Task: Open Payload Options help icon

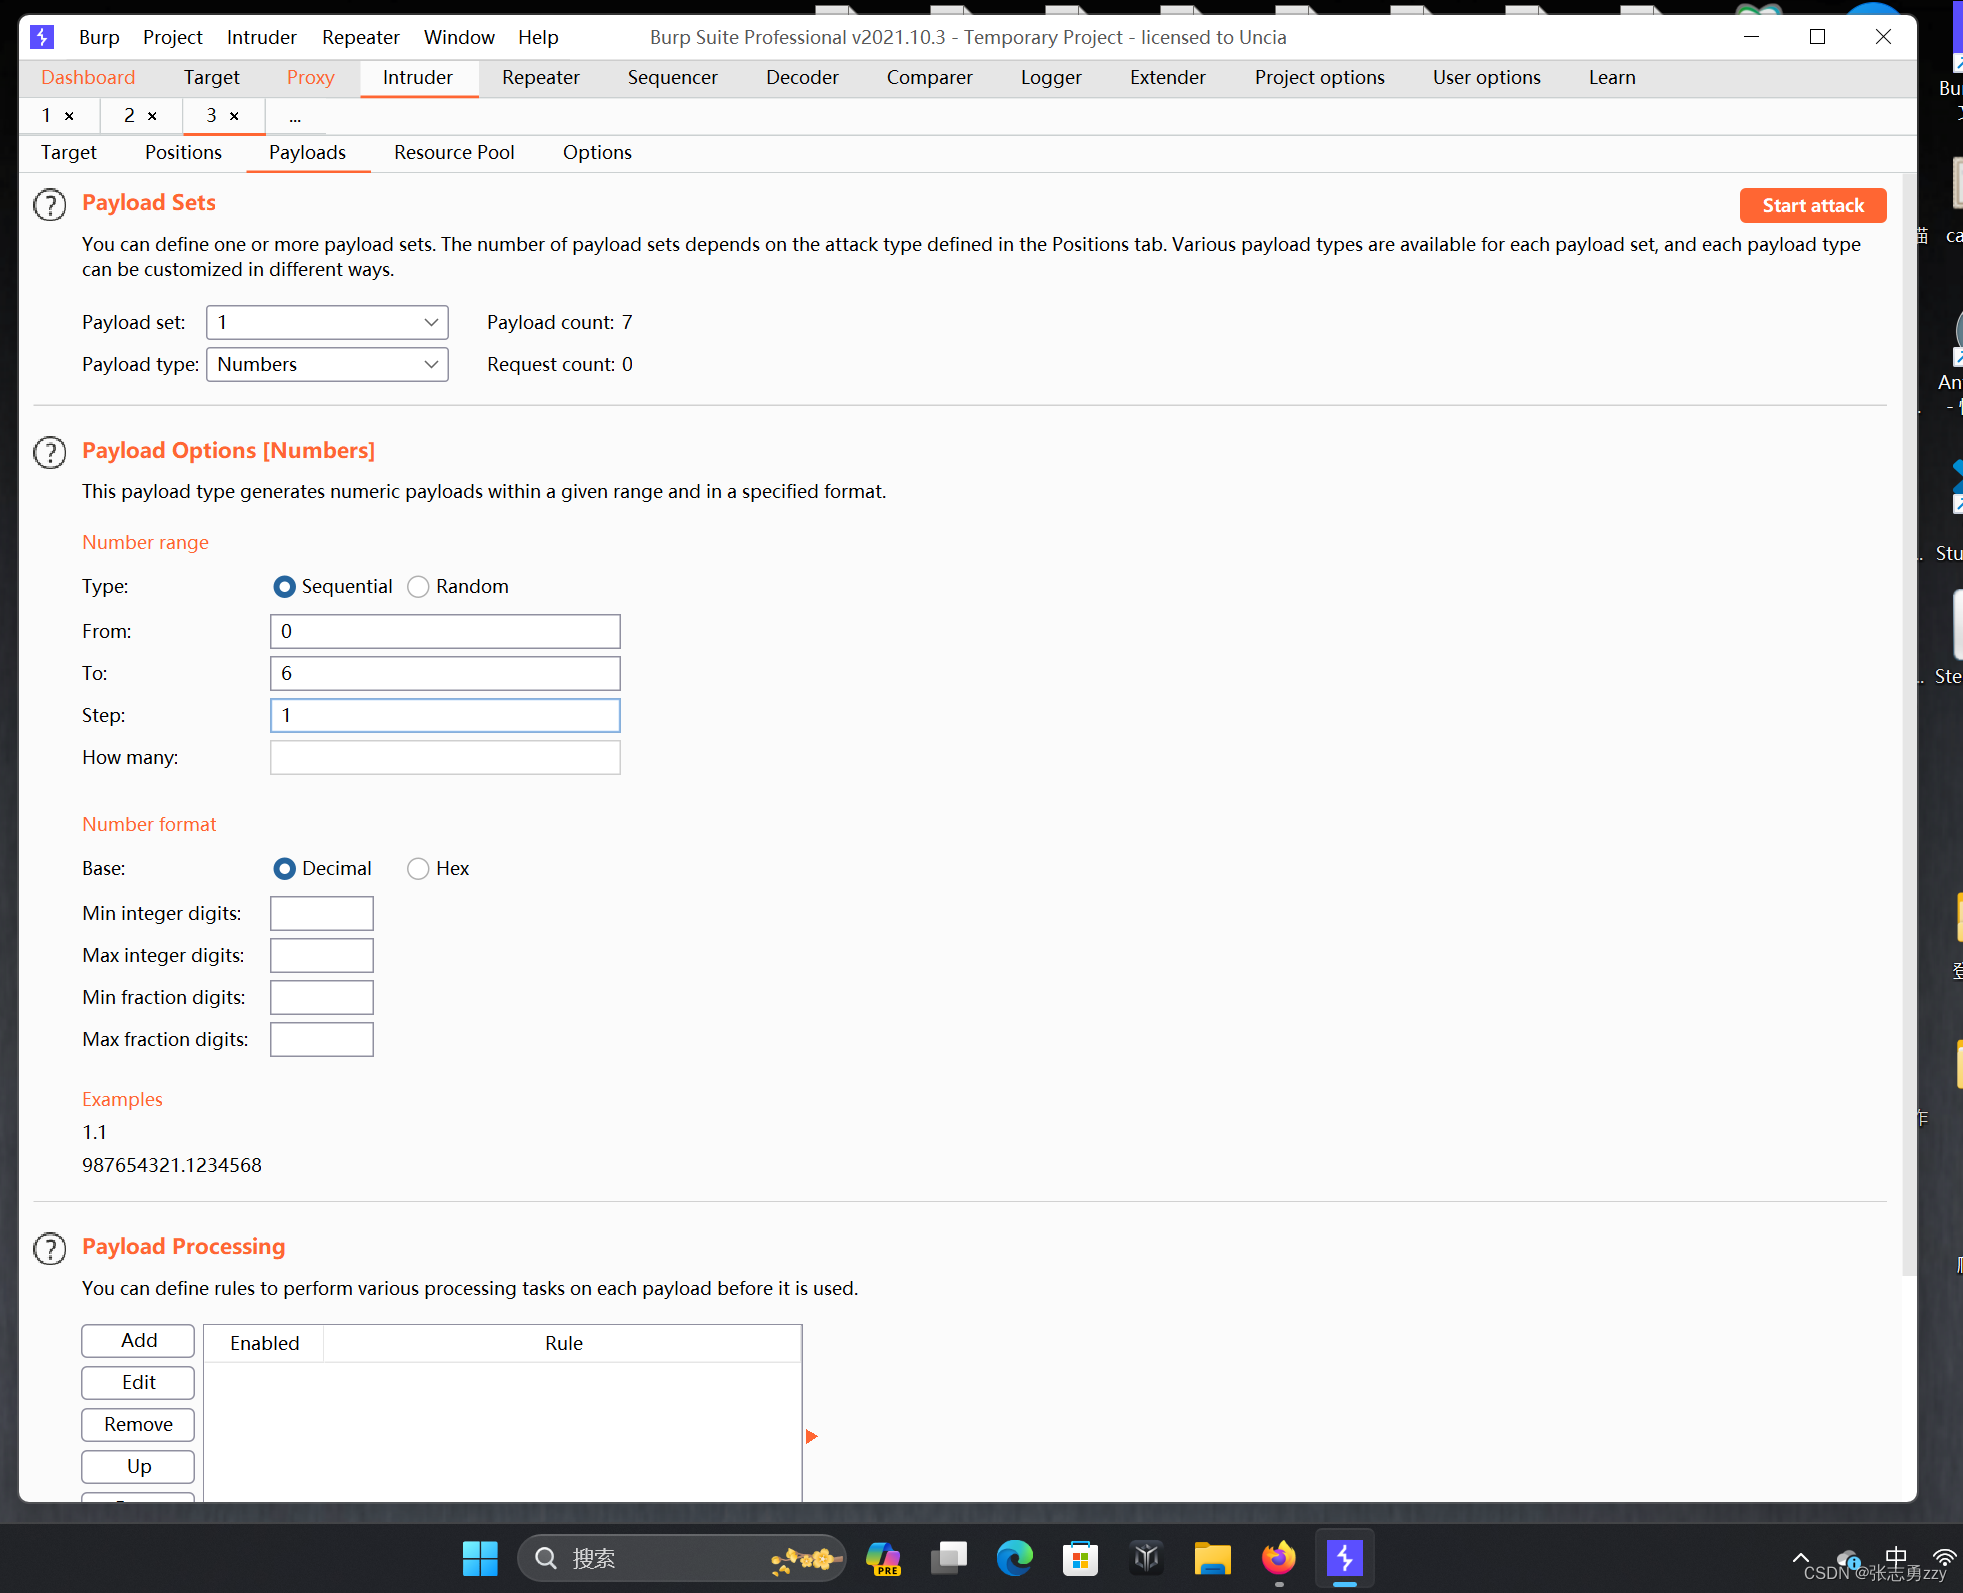Action: tap(50, 453)
